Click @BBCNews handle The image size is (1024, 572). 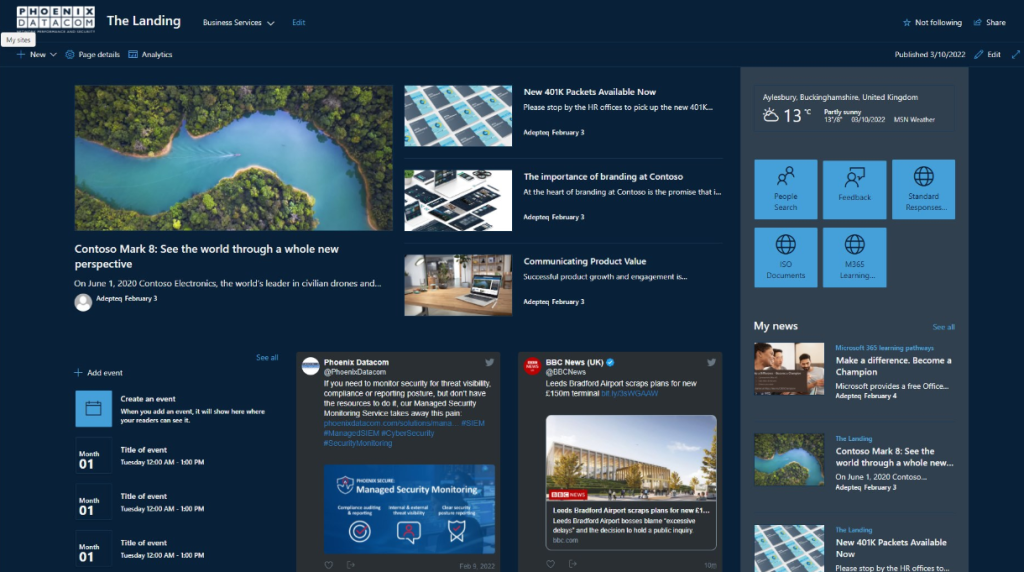tap(566, 372)
